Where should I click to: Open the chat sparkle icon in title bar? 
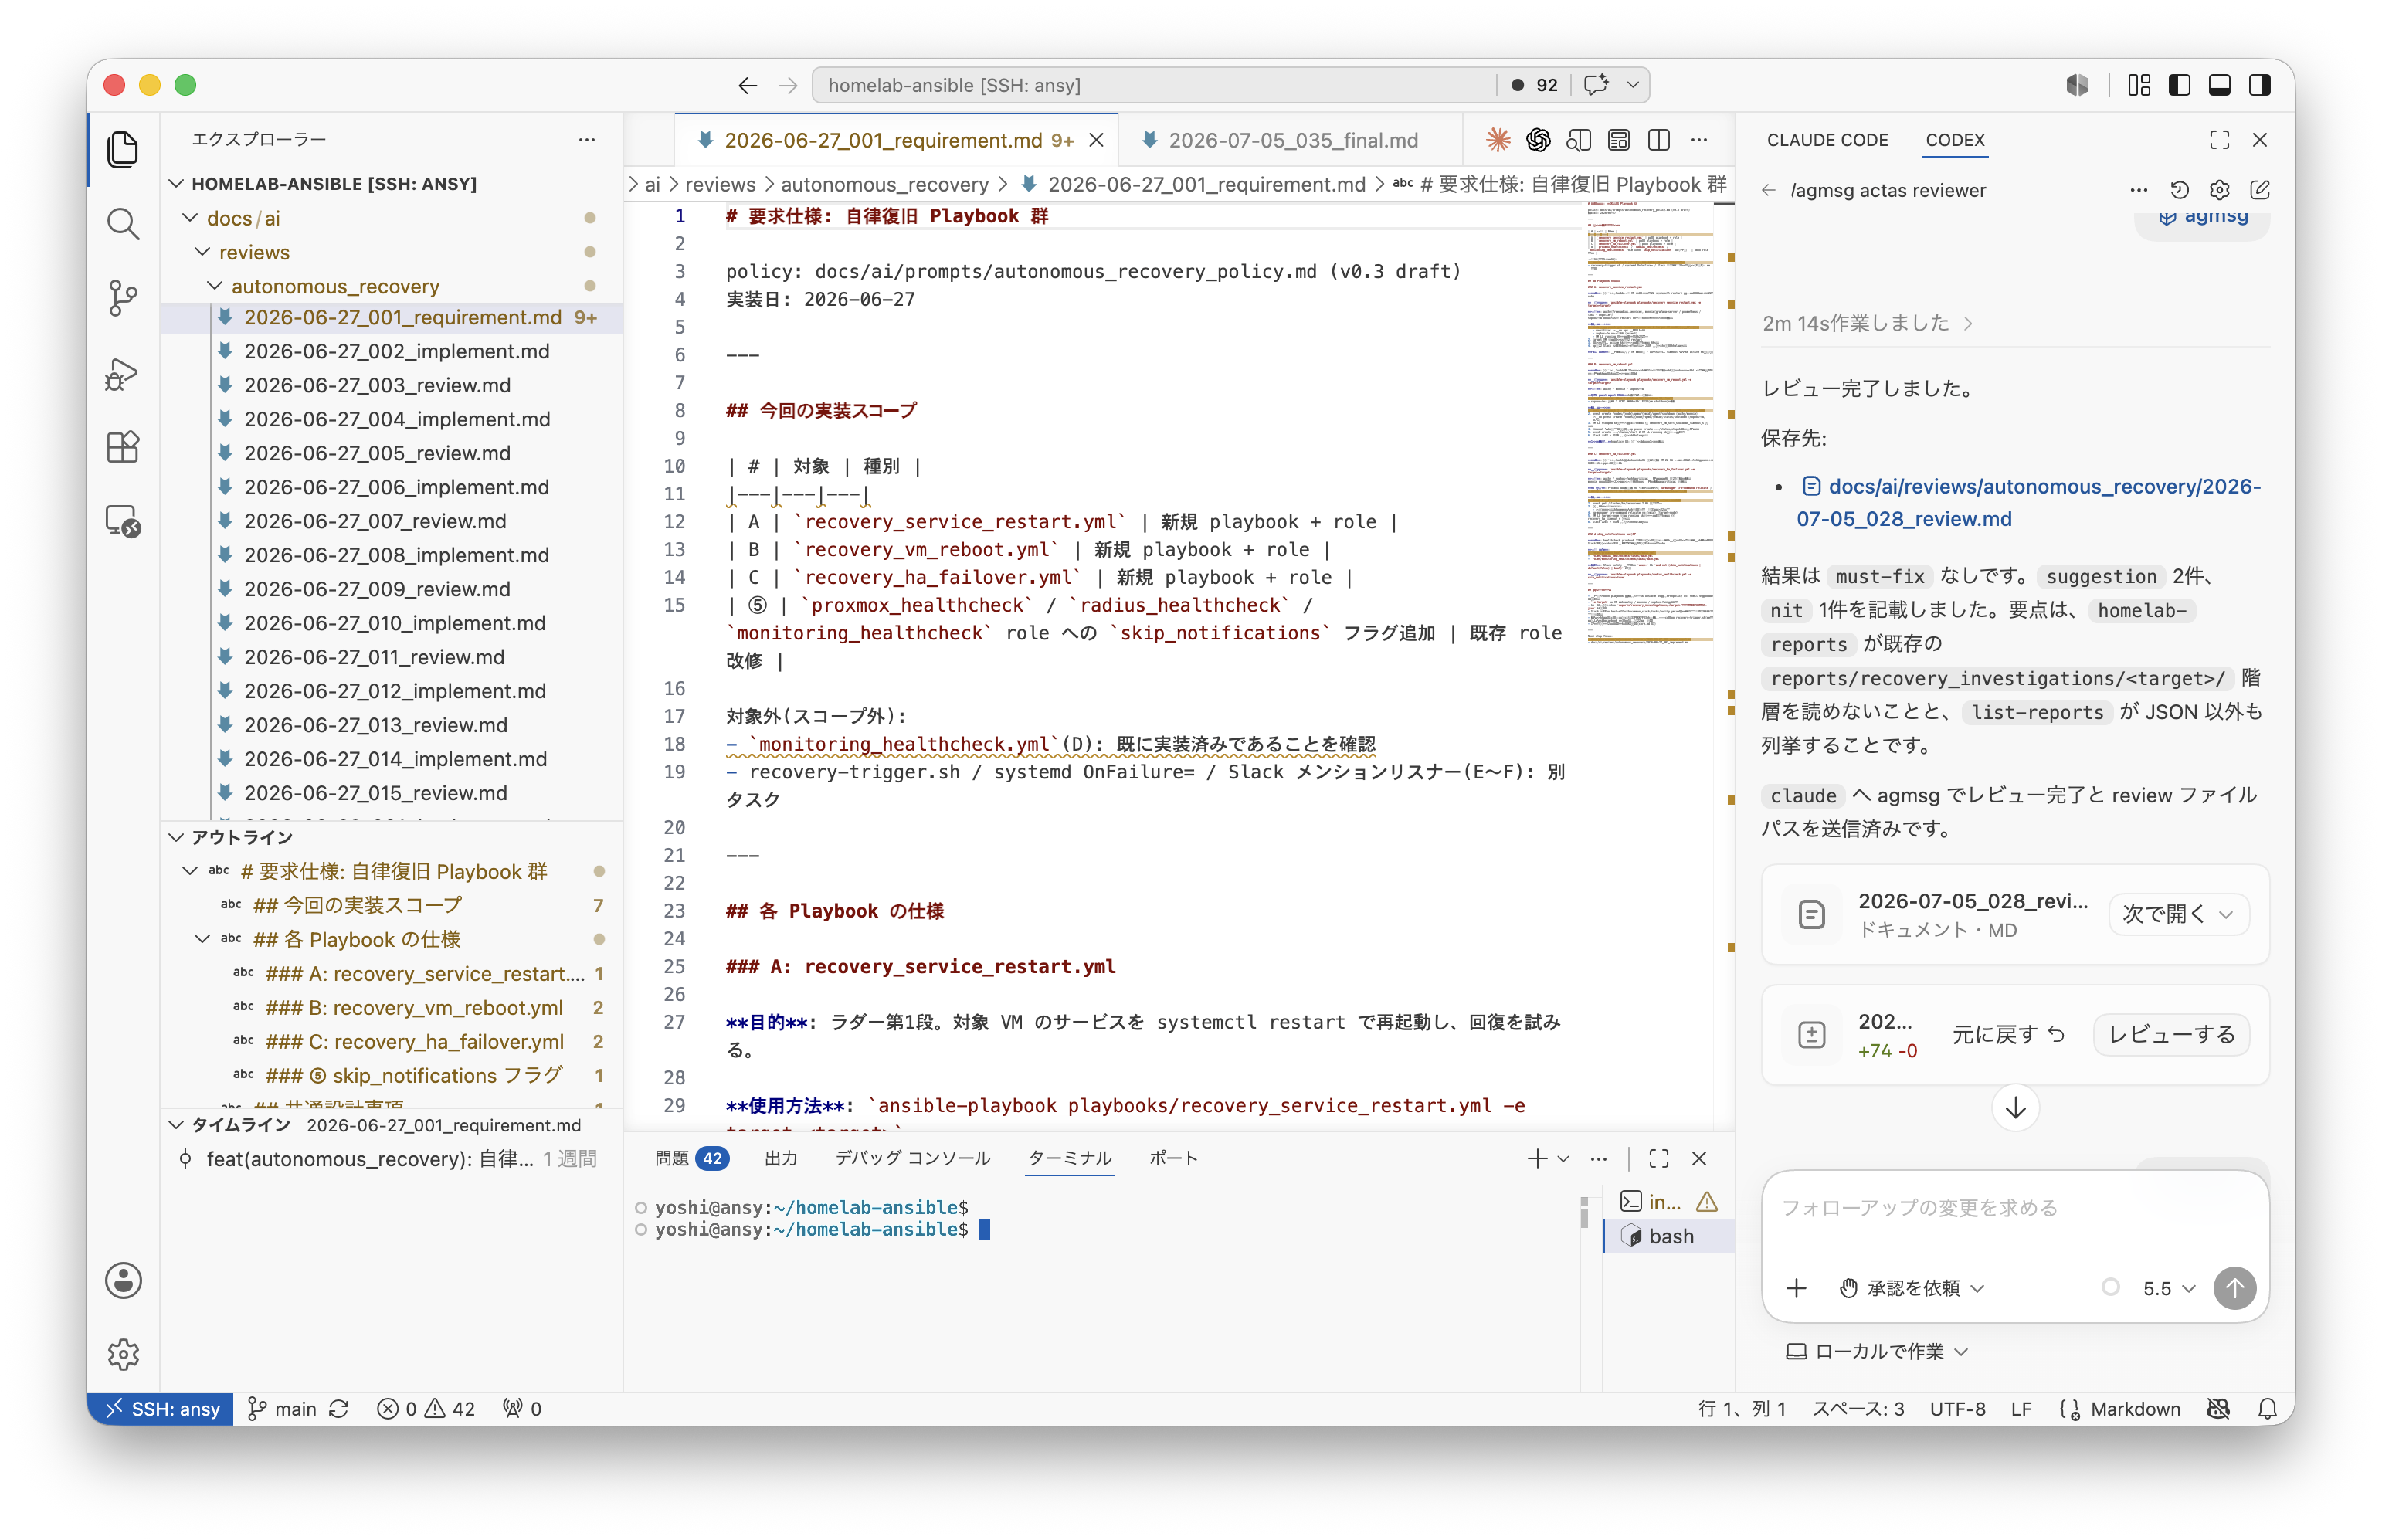(1595, 85)
